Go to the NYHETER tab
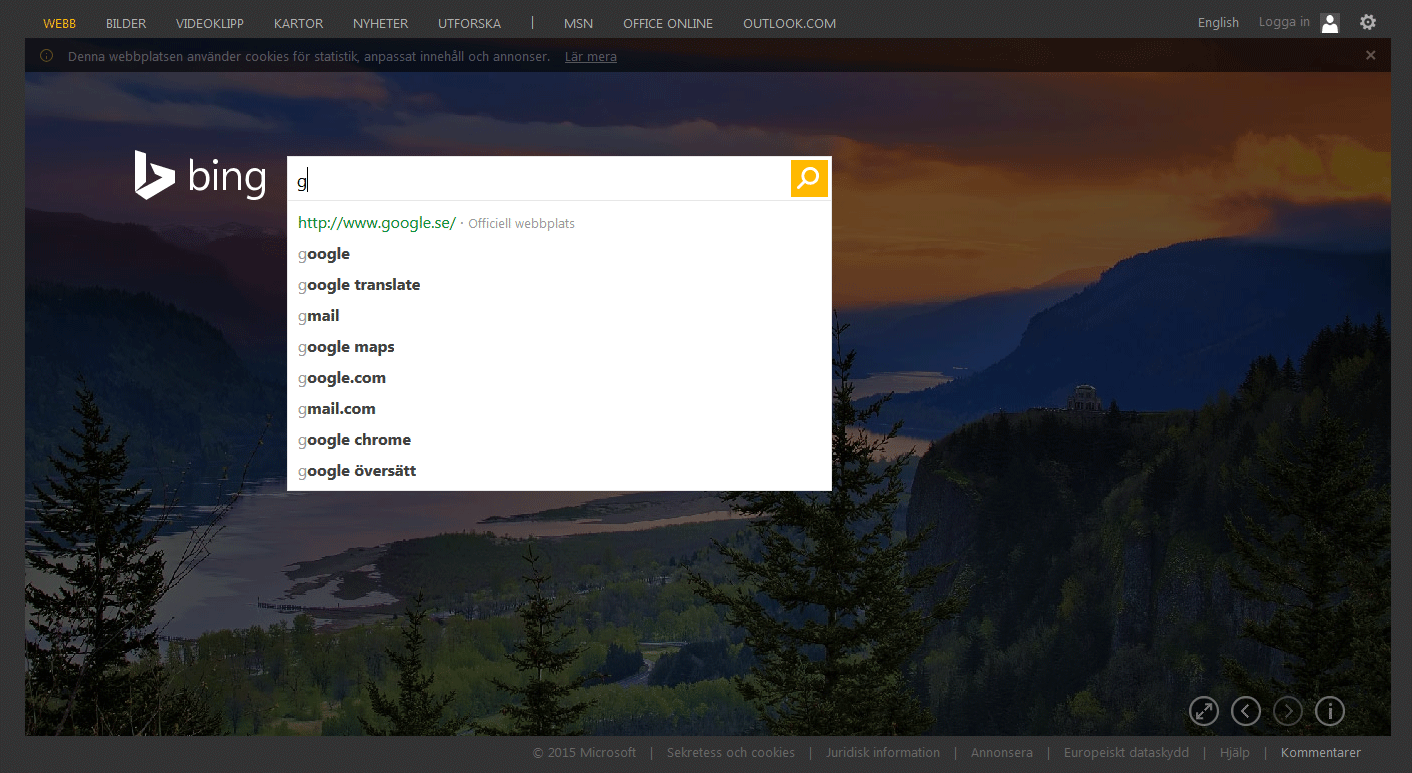Image resolution: width=1412 pixels, height=773 pixels. [380, 23]
